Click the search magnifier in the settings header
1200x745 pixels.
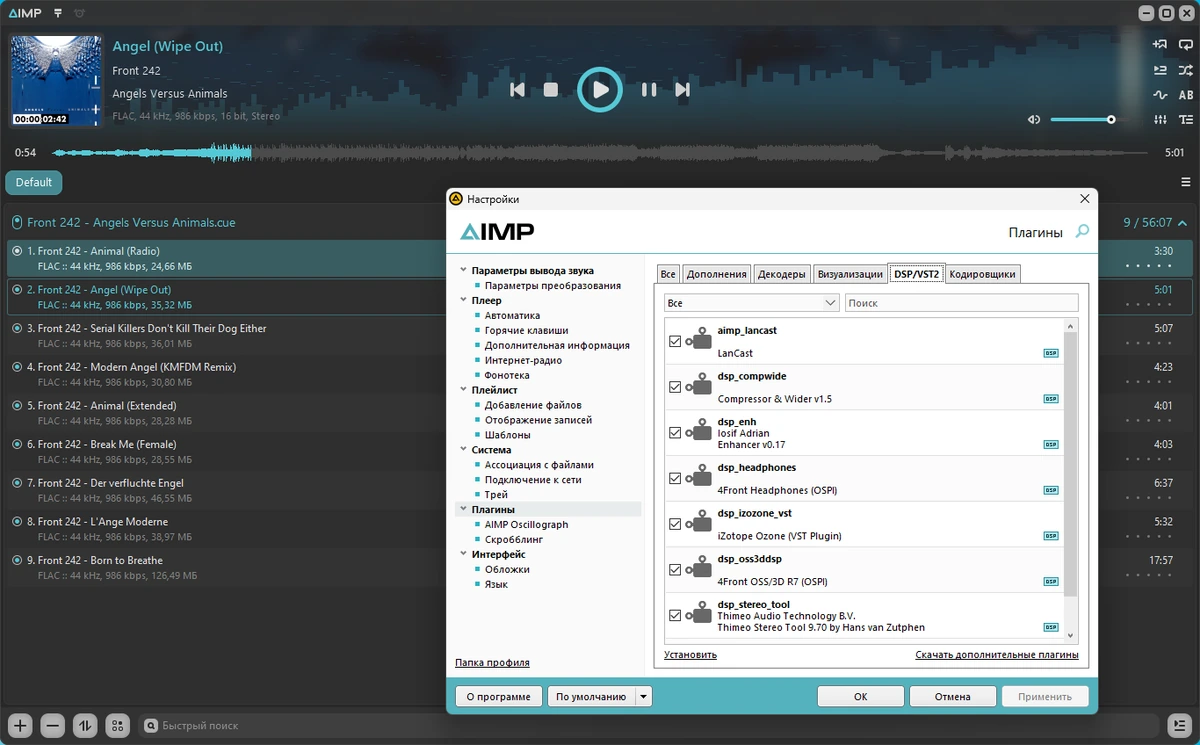click(x=1082, y=232)
